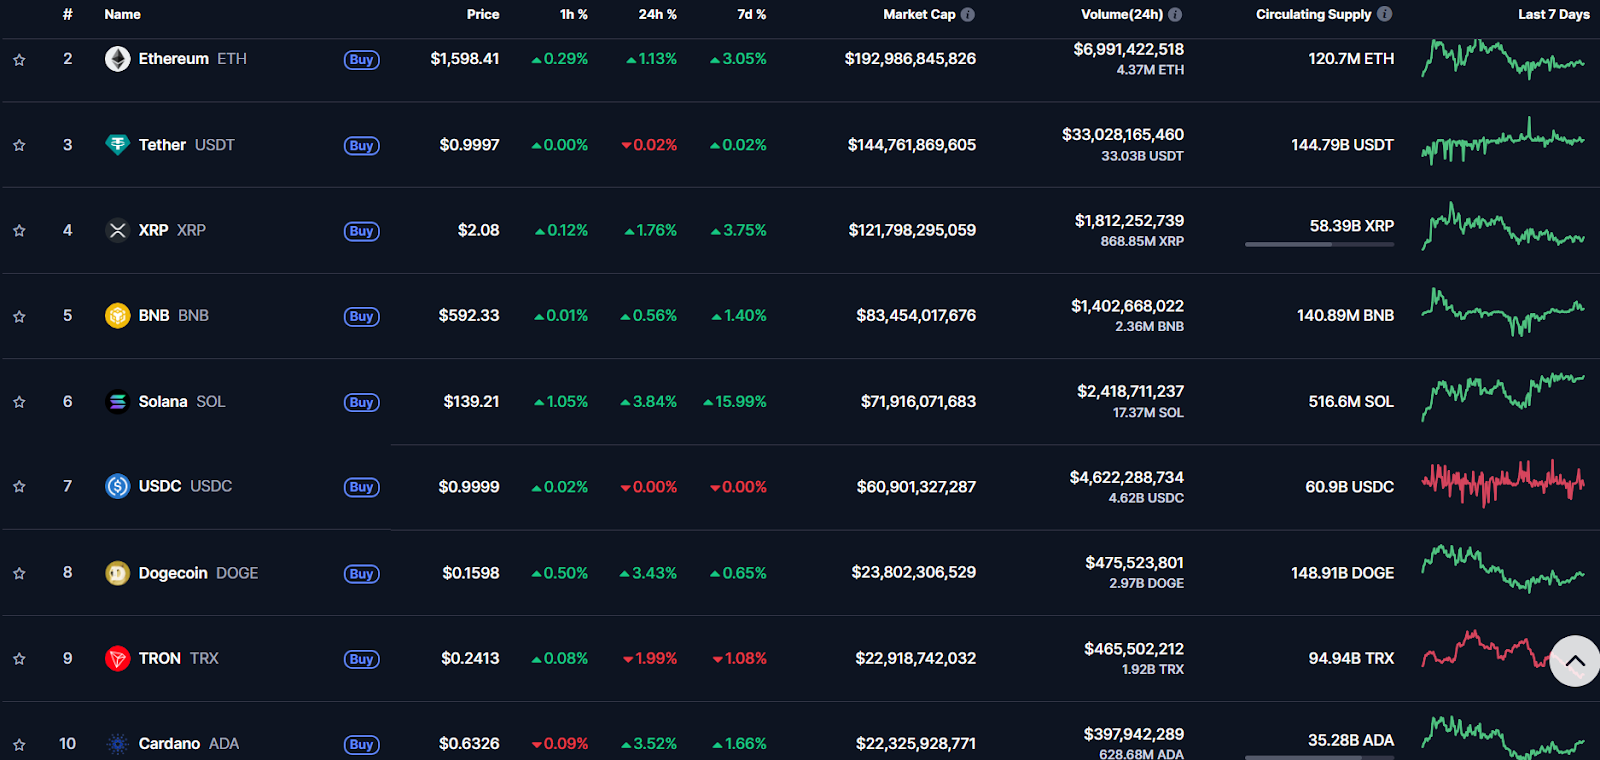Sort by 7d % column header
Screen dimensions: 1600x760
click(x=751, y=15)
